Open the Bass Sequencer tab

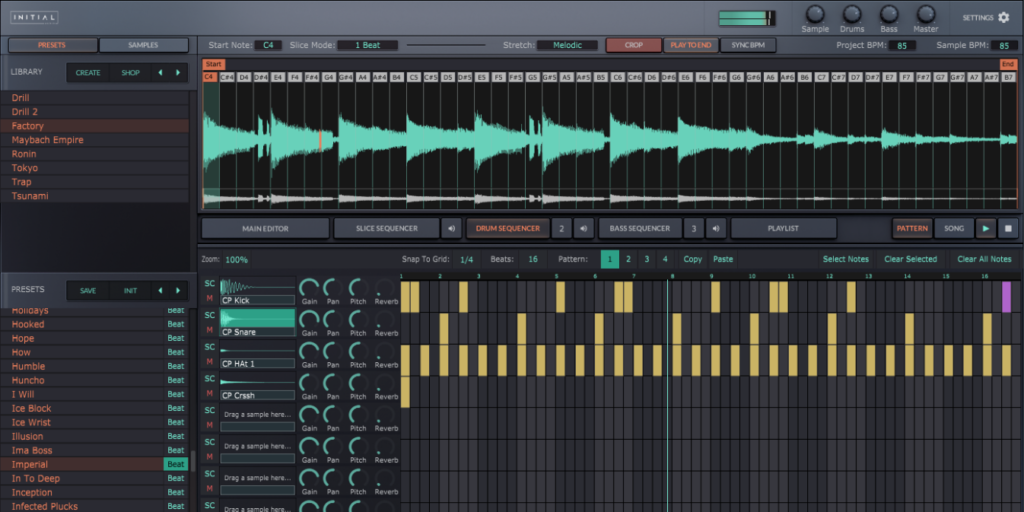point(640,229)
